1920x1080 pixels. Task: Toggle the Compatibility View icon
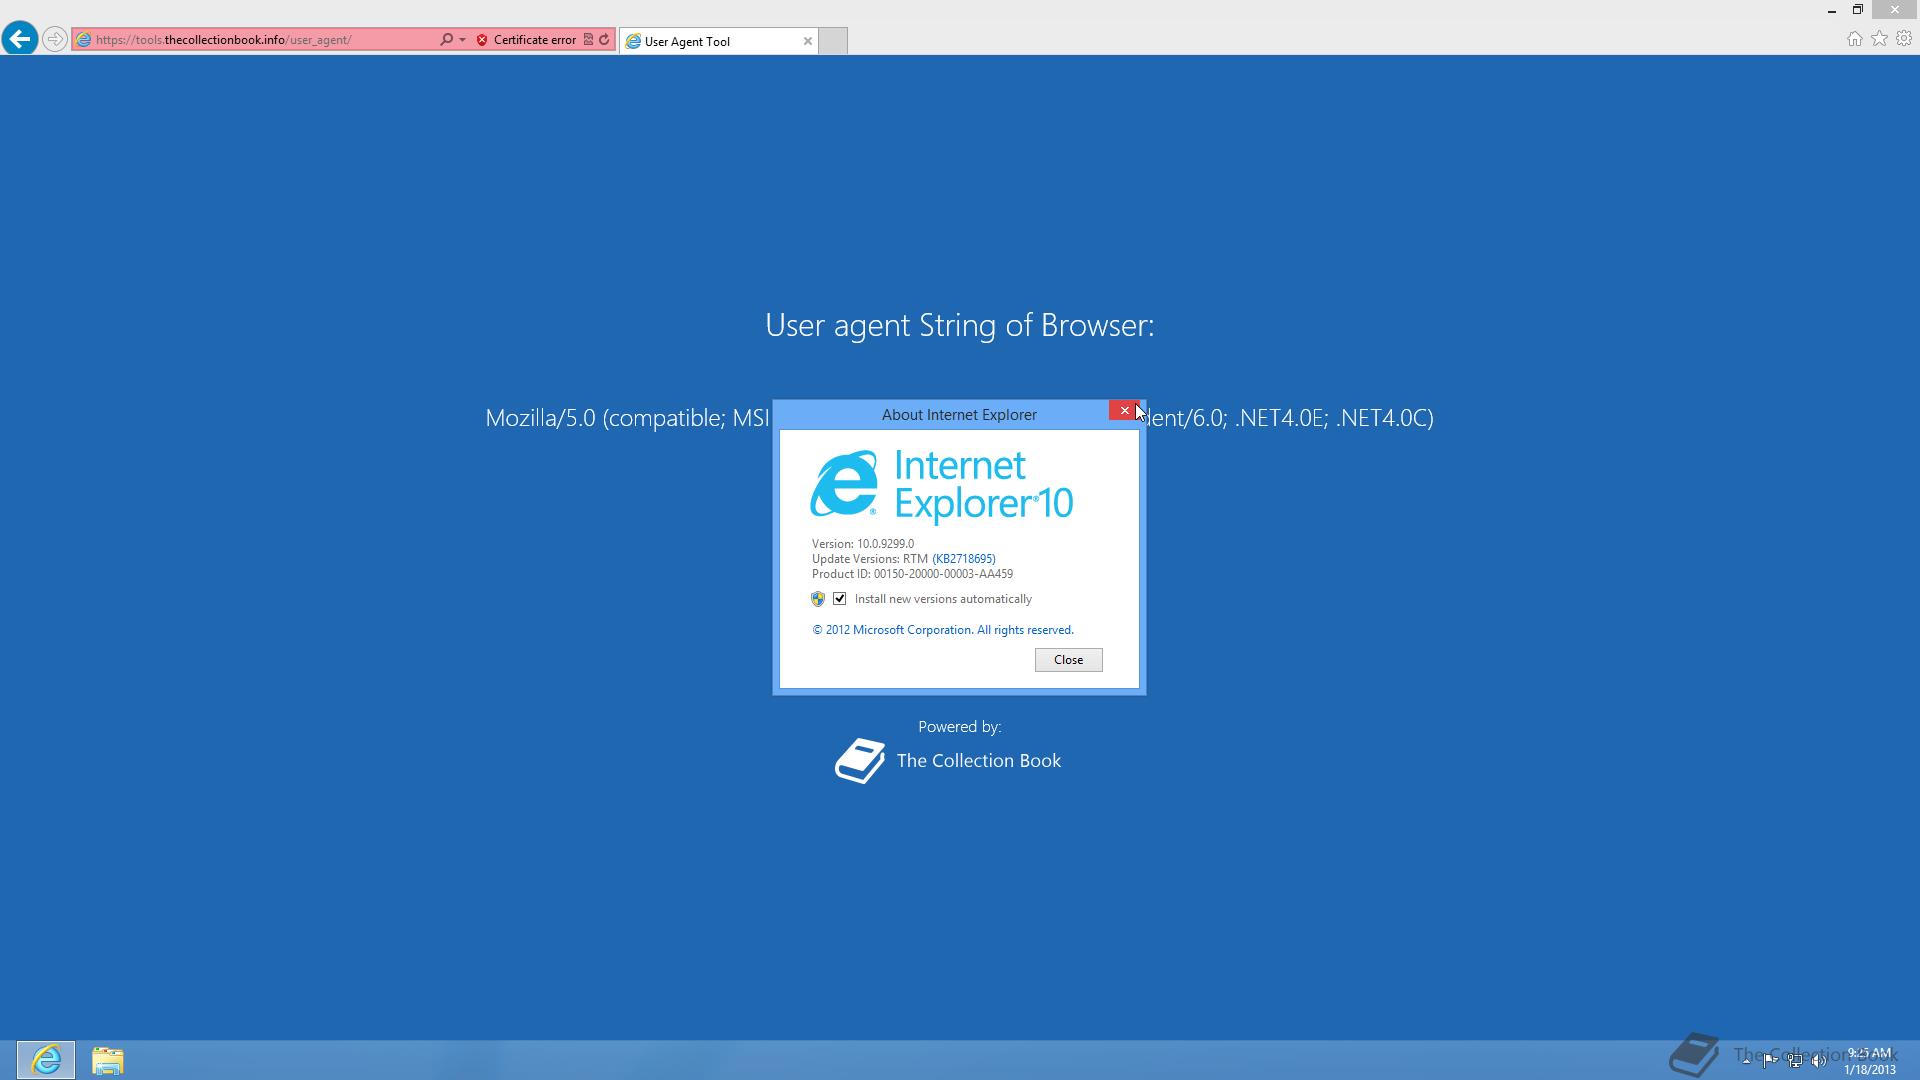588,40
